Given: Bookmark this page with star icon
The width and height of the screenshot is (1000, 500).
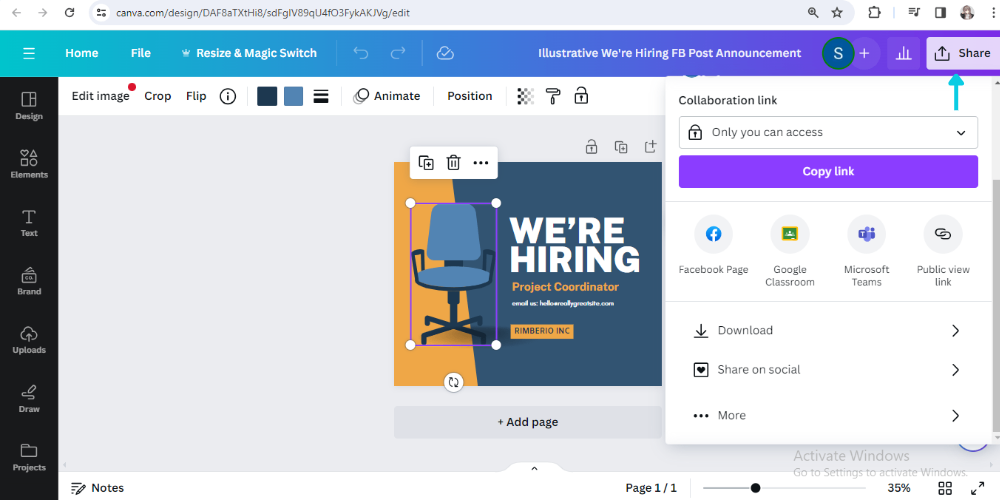Looking at the screenshot, I should click(837, 12).
